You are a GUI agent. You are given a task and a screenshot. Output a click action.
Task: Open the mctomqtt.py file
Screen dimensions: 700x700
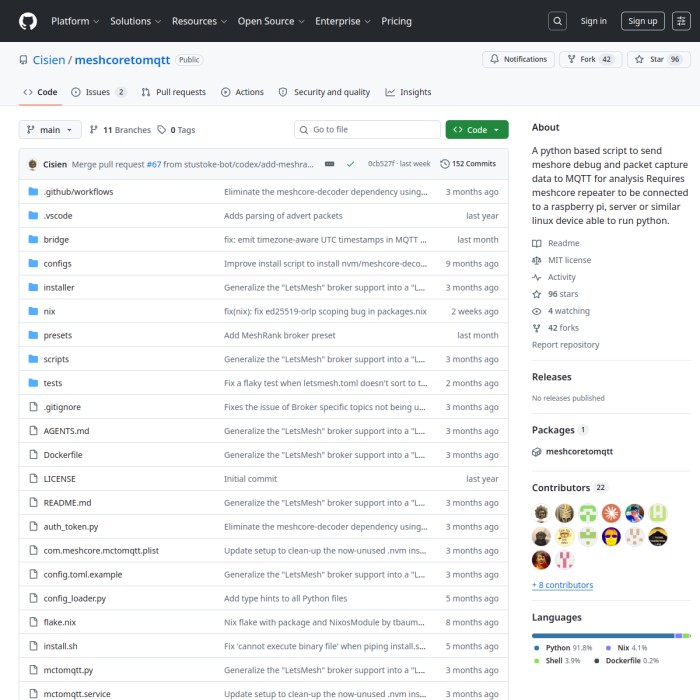pos(68,670)
